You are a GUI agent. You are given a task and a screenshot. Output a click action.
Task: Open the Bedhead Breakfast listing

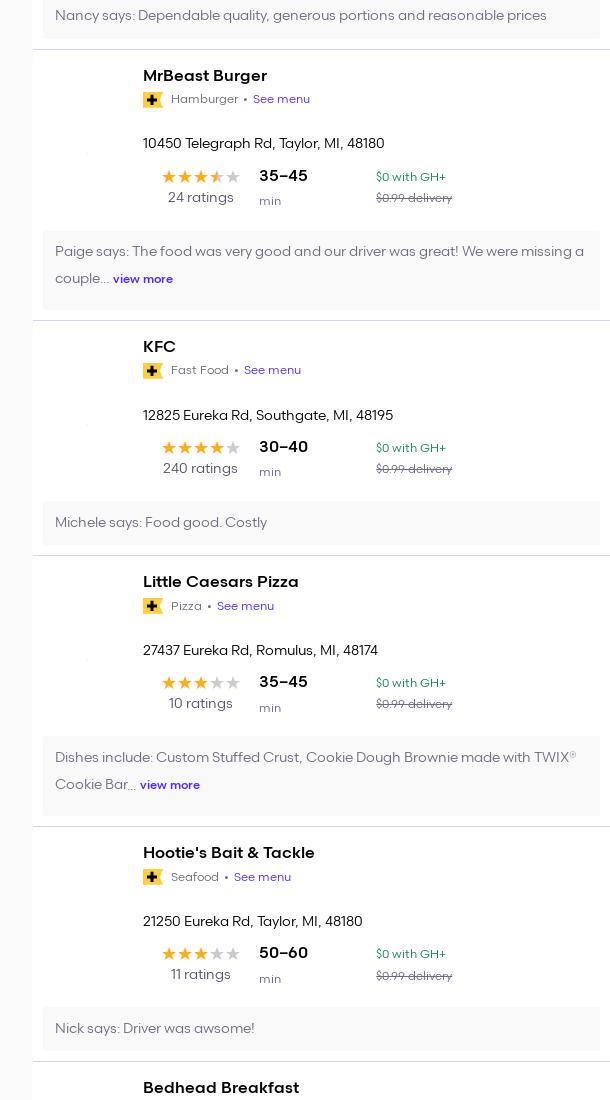point(221,1088)
